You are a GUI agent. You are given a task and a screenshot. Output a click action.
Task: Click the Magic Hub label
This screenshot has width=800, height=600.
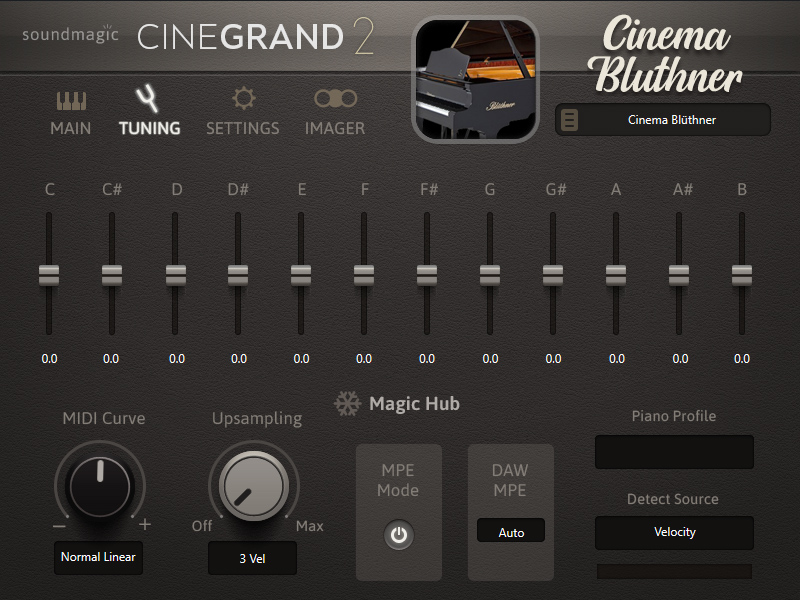coord(414,404)
